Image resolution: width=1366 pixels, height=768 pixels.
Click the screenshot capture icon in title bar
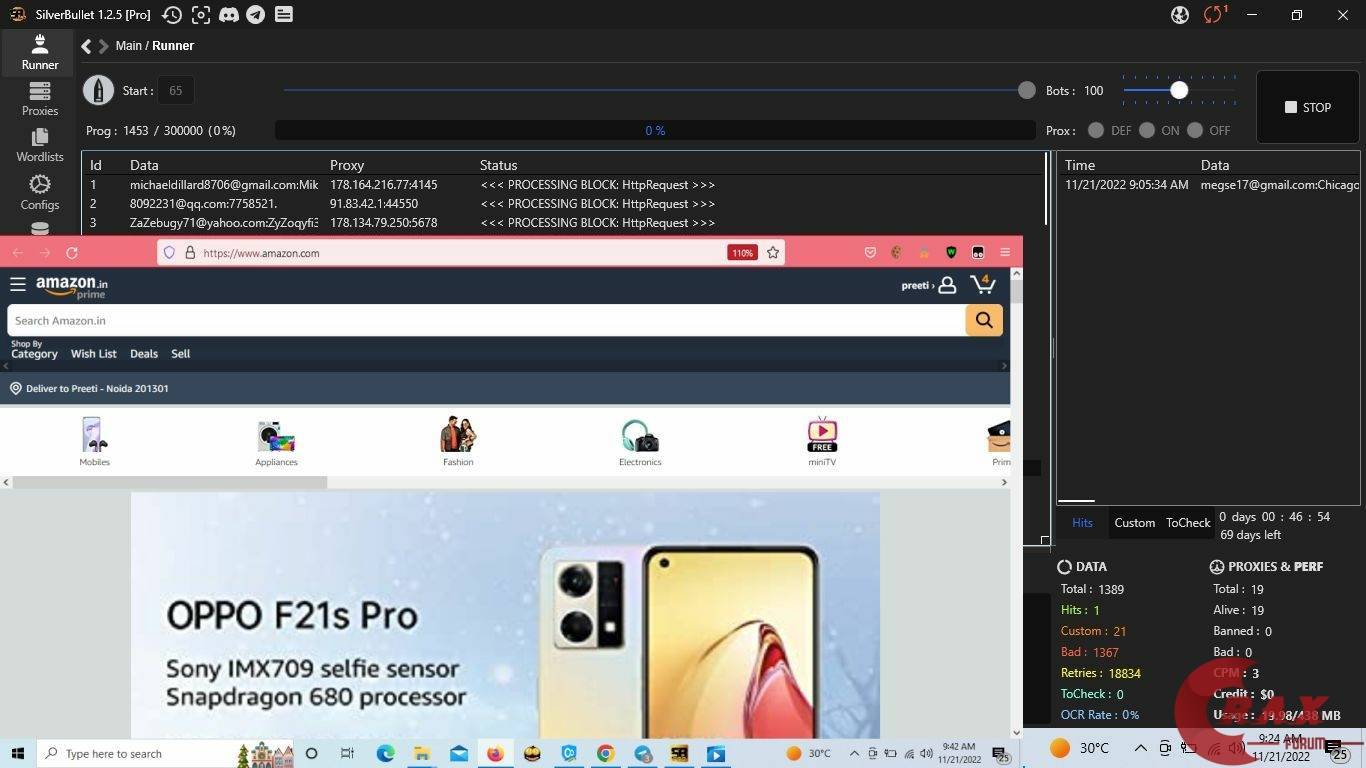pos(201,15)
